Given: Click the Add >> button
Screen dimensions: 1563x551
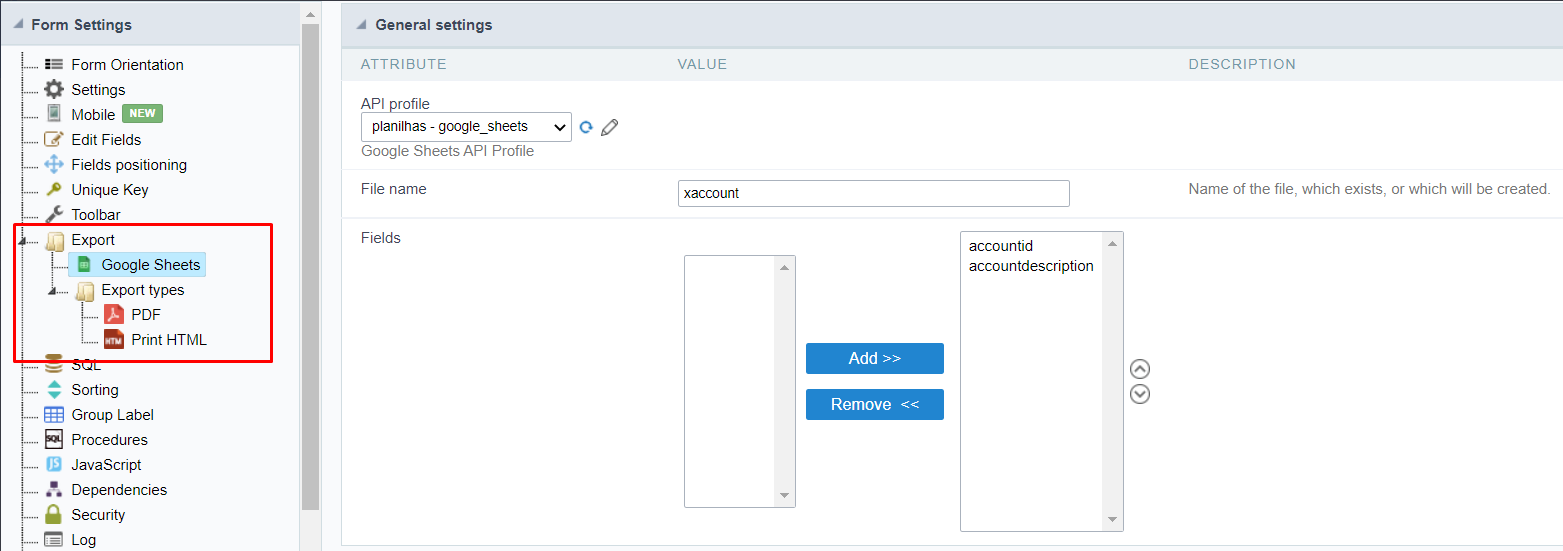Looking at the screenshot, I should pos(875,358).
